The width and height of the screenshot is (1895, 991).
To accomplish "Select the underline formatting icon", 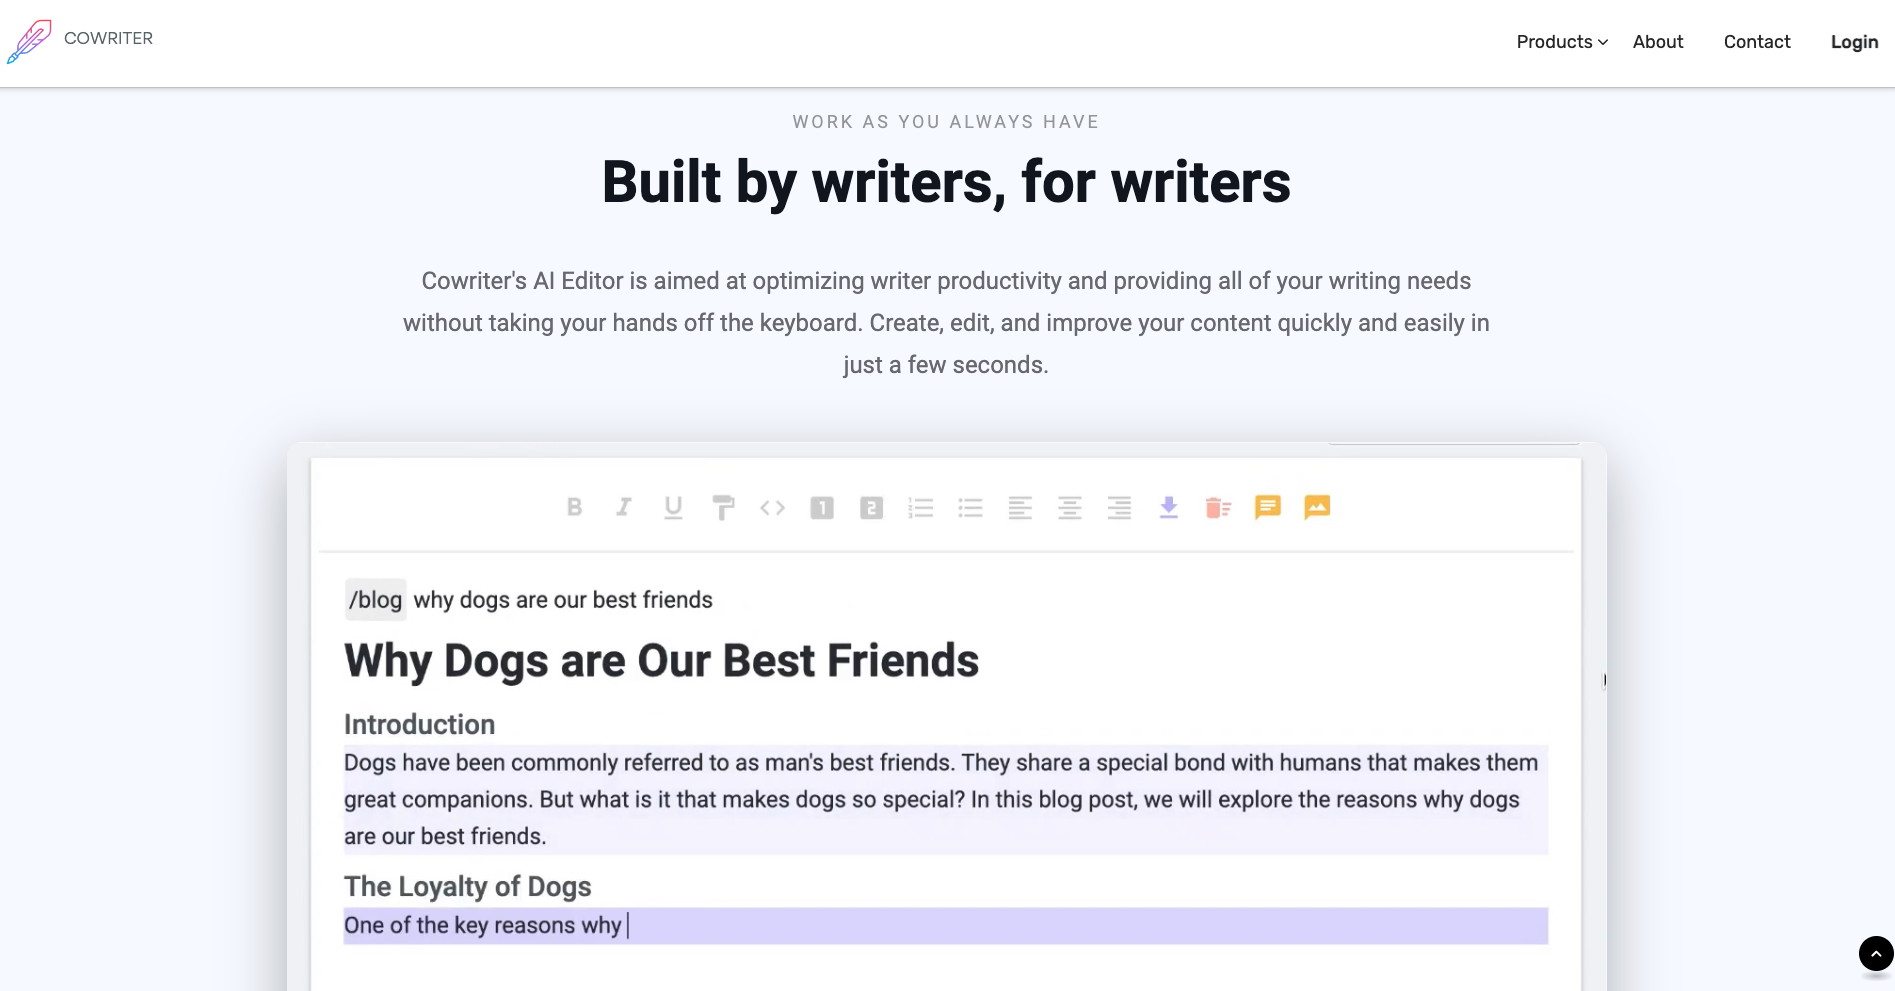I will (x=673, y=507).
